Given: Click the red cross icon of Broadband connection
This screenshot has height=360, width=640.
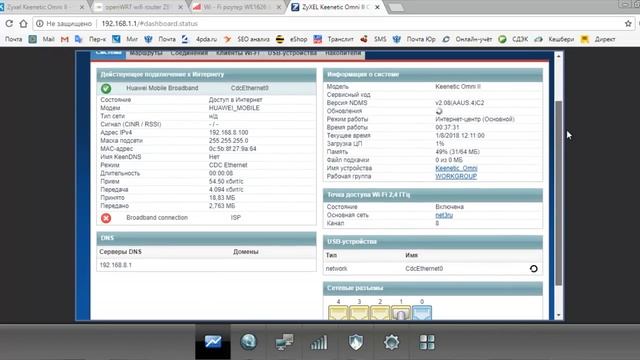Looking at the screenshot, I should coord(106,218).
